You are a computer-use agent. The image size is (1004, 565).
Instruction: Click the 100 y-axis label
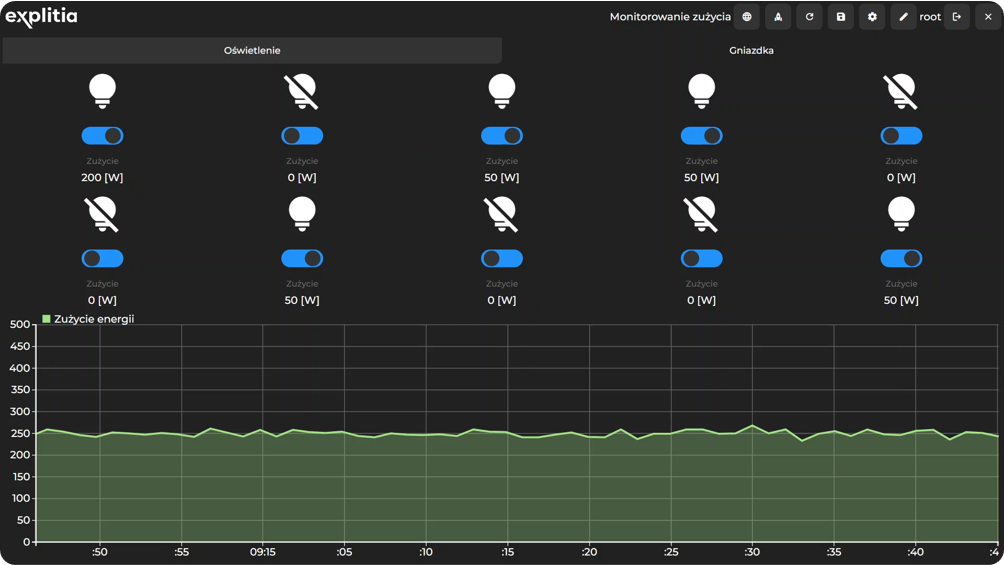coord(20,498)
